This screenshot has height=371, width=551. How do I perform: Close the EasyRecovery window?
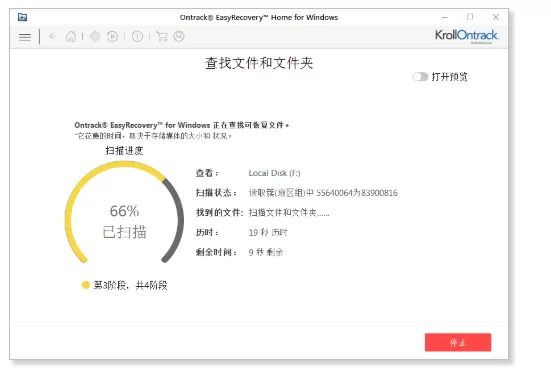[496, 17]
